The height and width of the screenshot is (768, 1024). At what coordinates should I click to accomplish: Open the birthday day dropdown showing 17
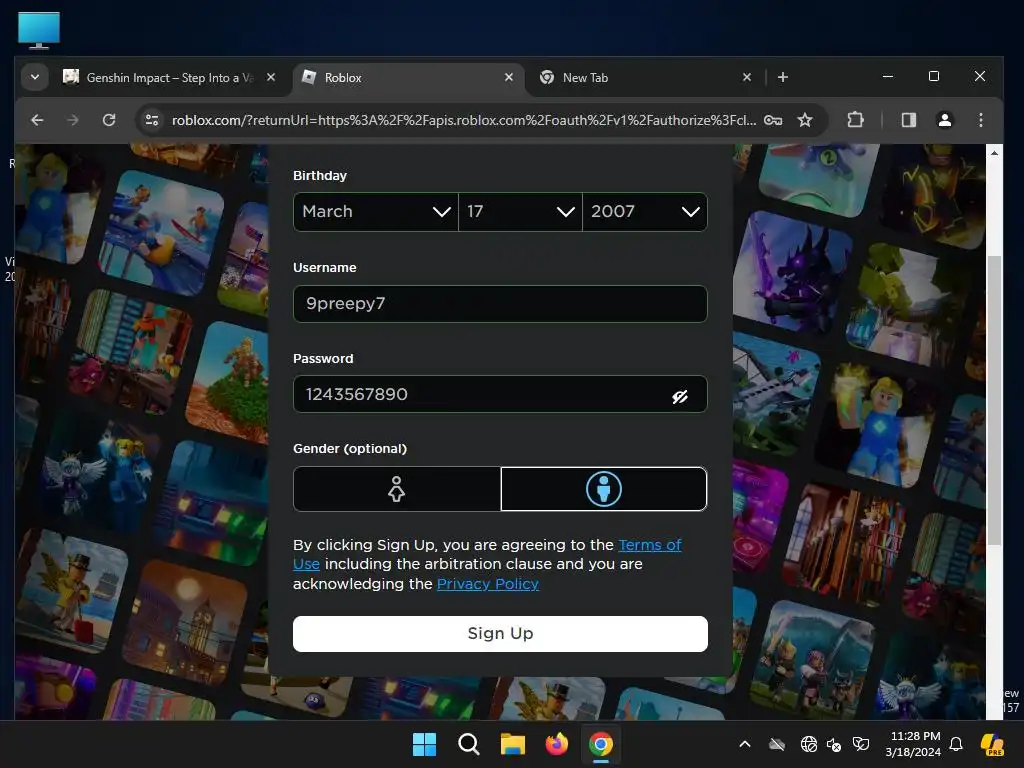(520, 212)
